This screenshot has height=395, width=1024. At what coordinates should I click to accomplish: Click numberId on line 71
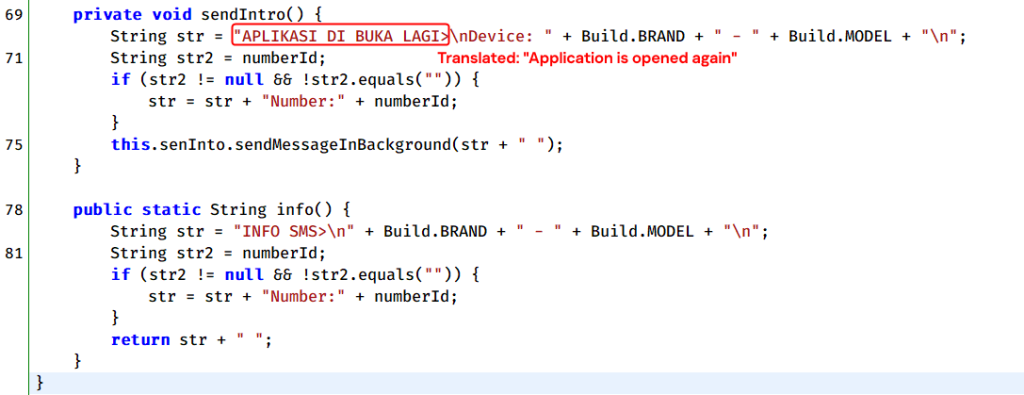tap(280, 58)
